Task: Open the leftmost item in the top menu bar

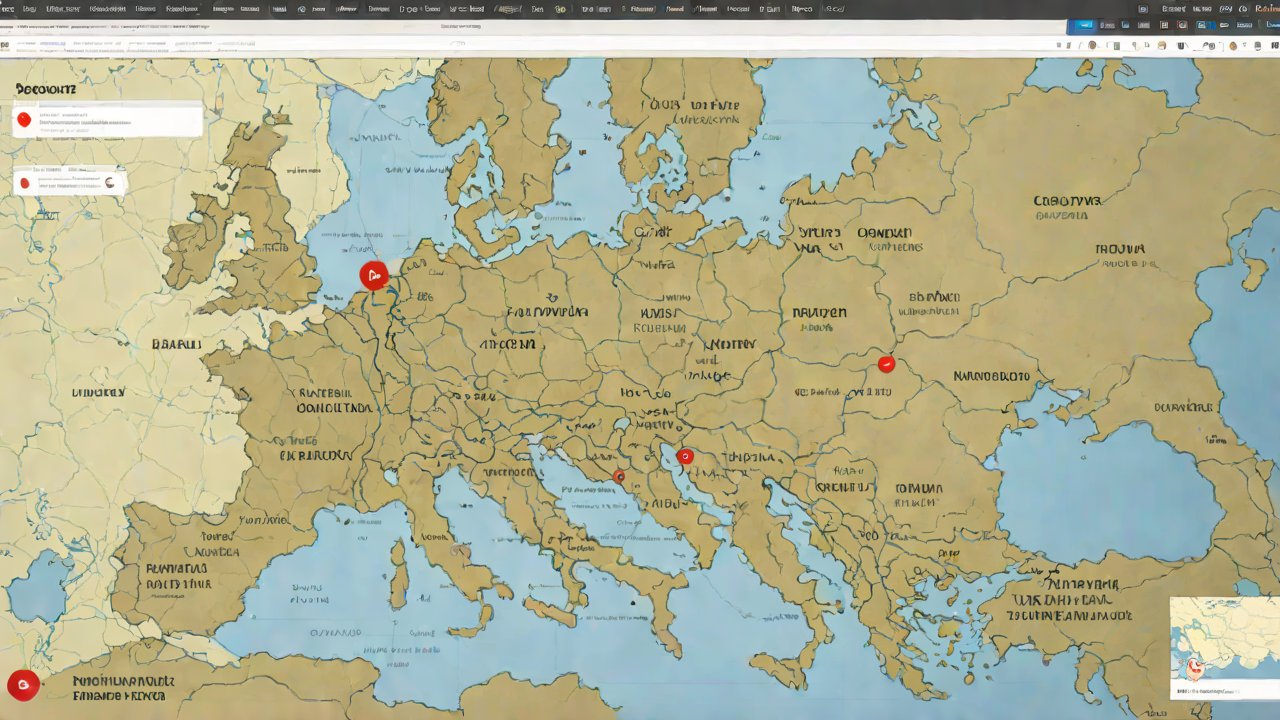Action: pos(7,9)
